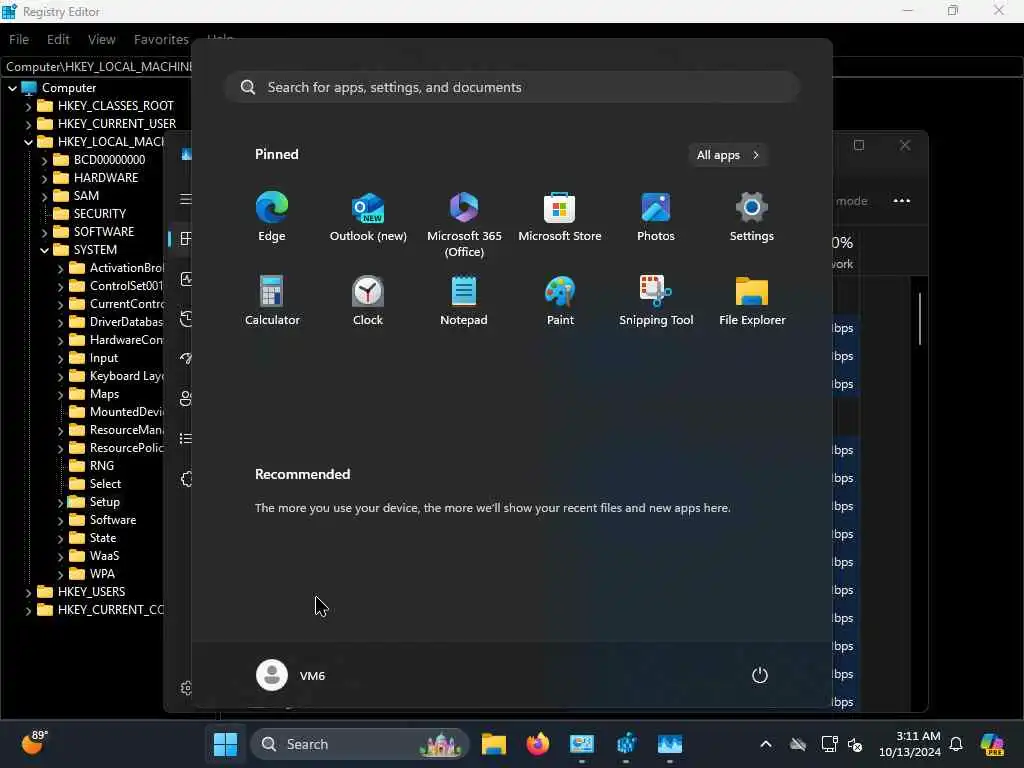Expand the ControlSet001 key

(60, 286)
